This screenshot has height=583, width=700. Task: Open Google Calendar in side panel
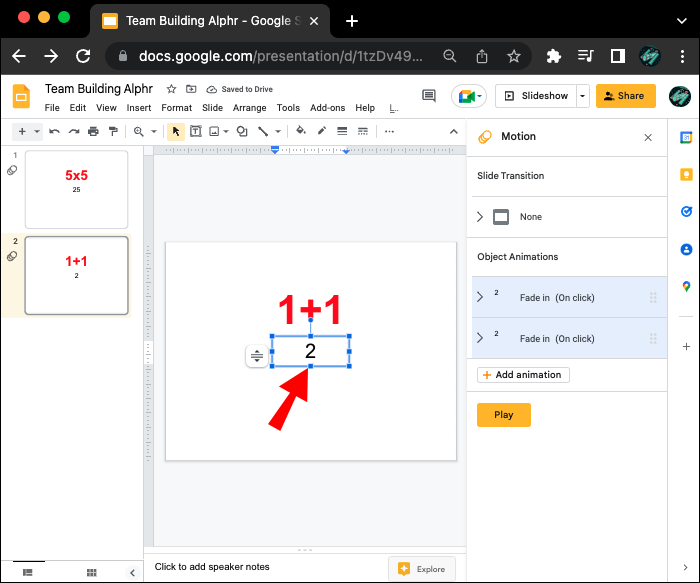(686, 137)
